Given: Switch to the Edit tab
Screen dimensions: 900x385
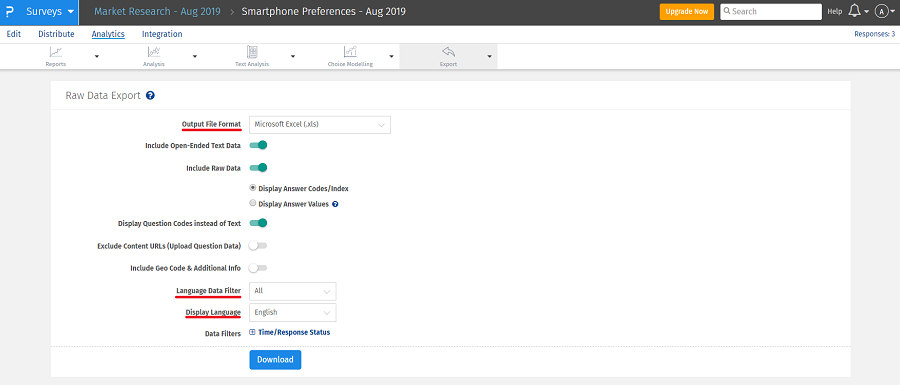Looking at the screenshot, I should pos(14,34).
